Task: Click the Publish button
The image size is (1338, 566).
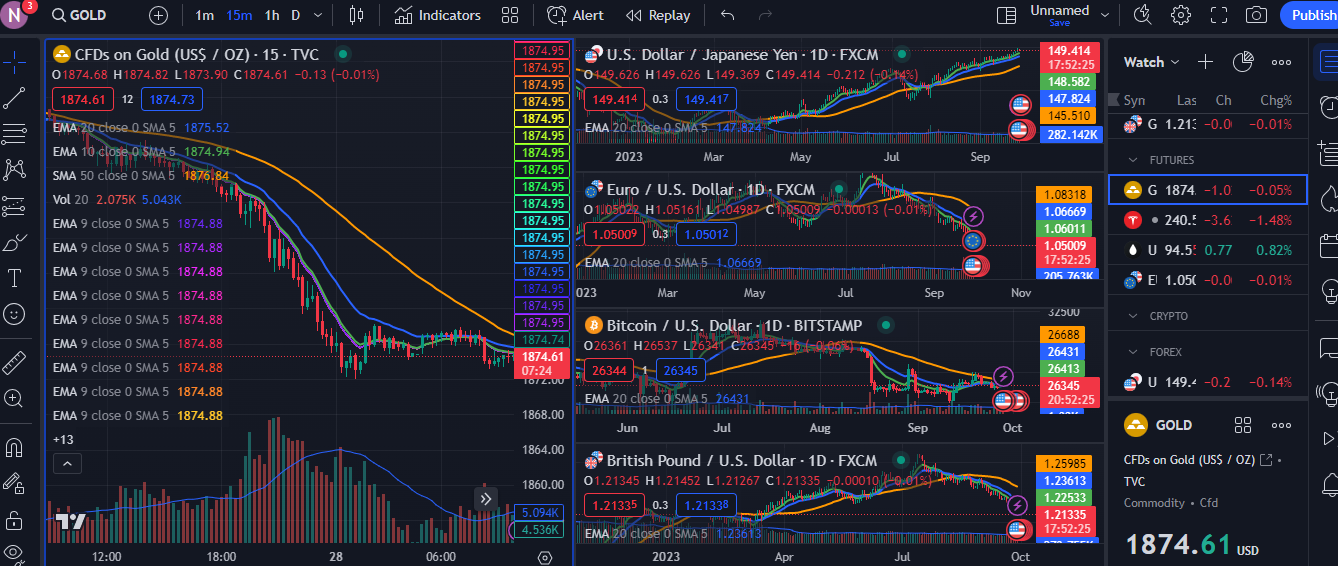Action: [1312, 15]
